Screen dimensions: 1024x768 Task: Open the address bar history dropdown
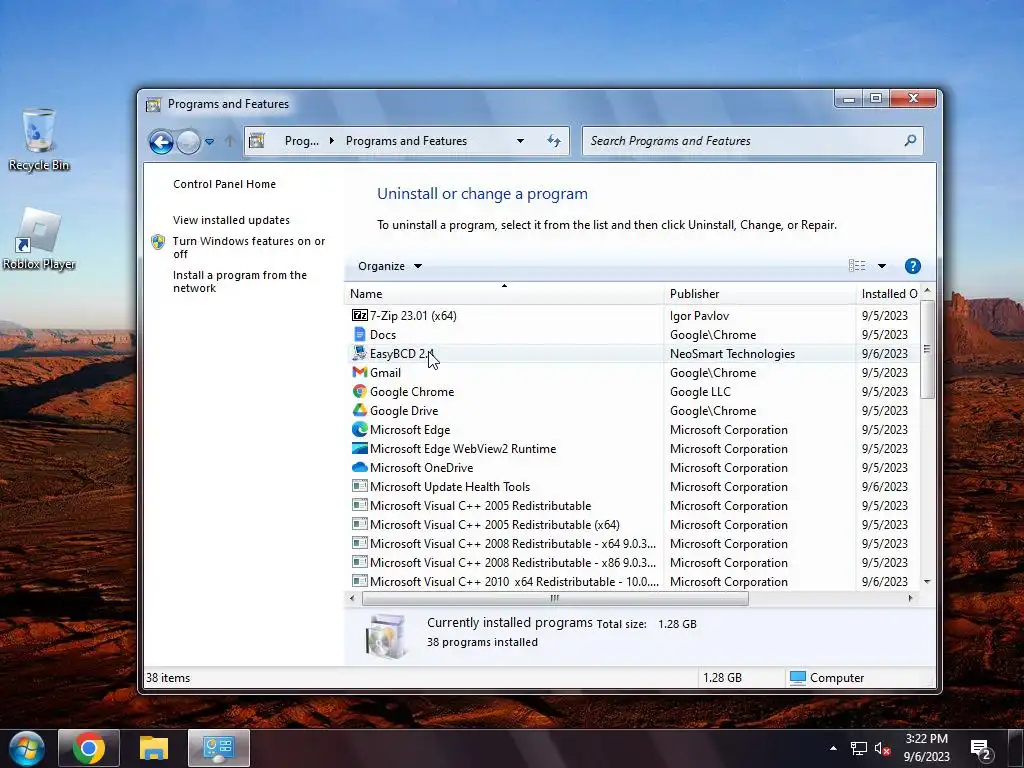click(x=520, y=141)
